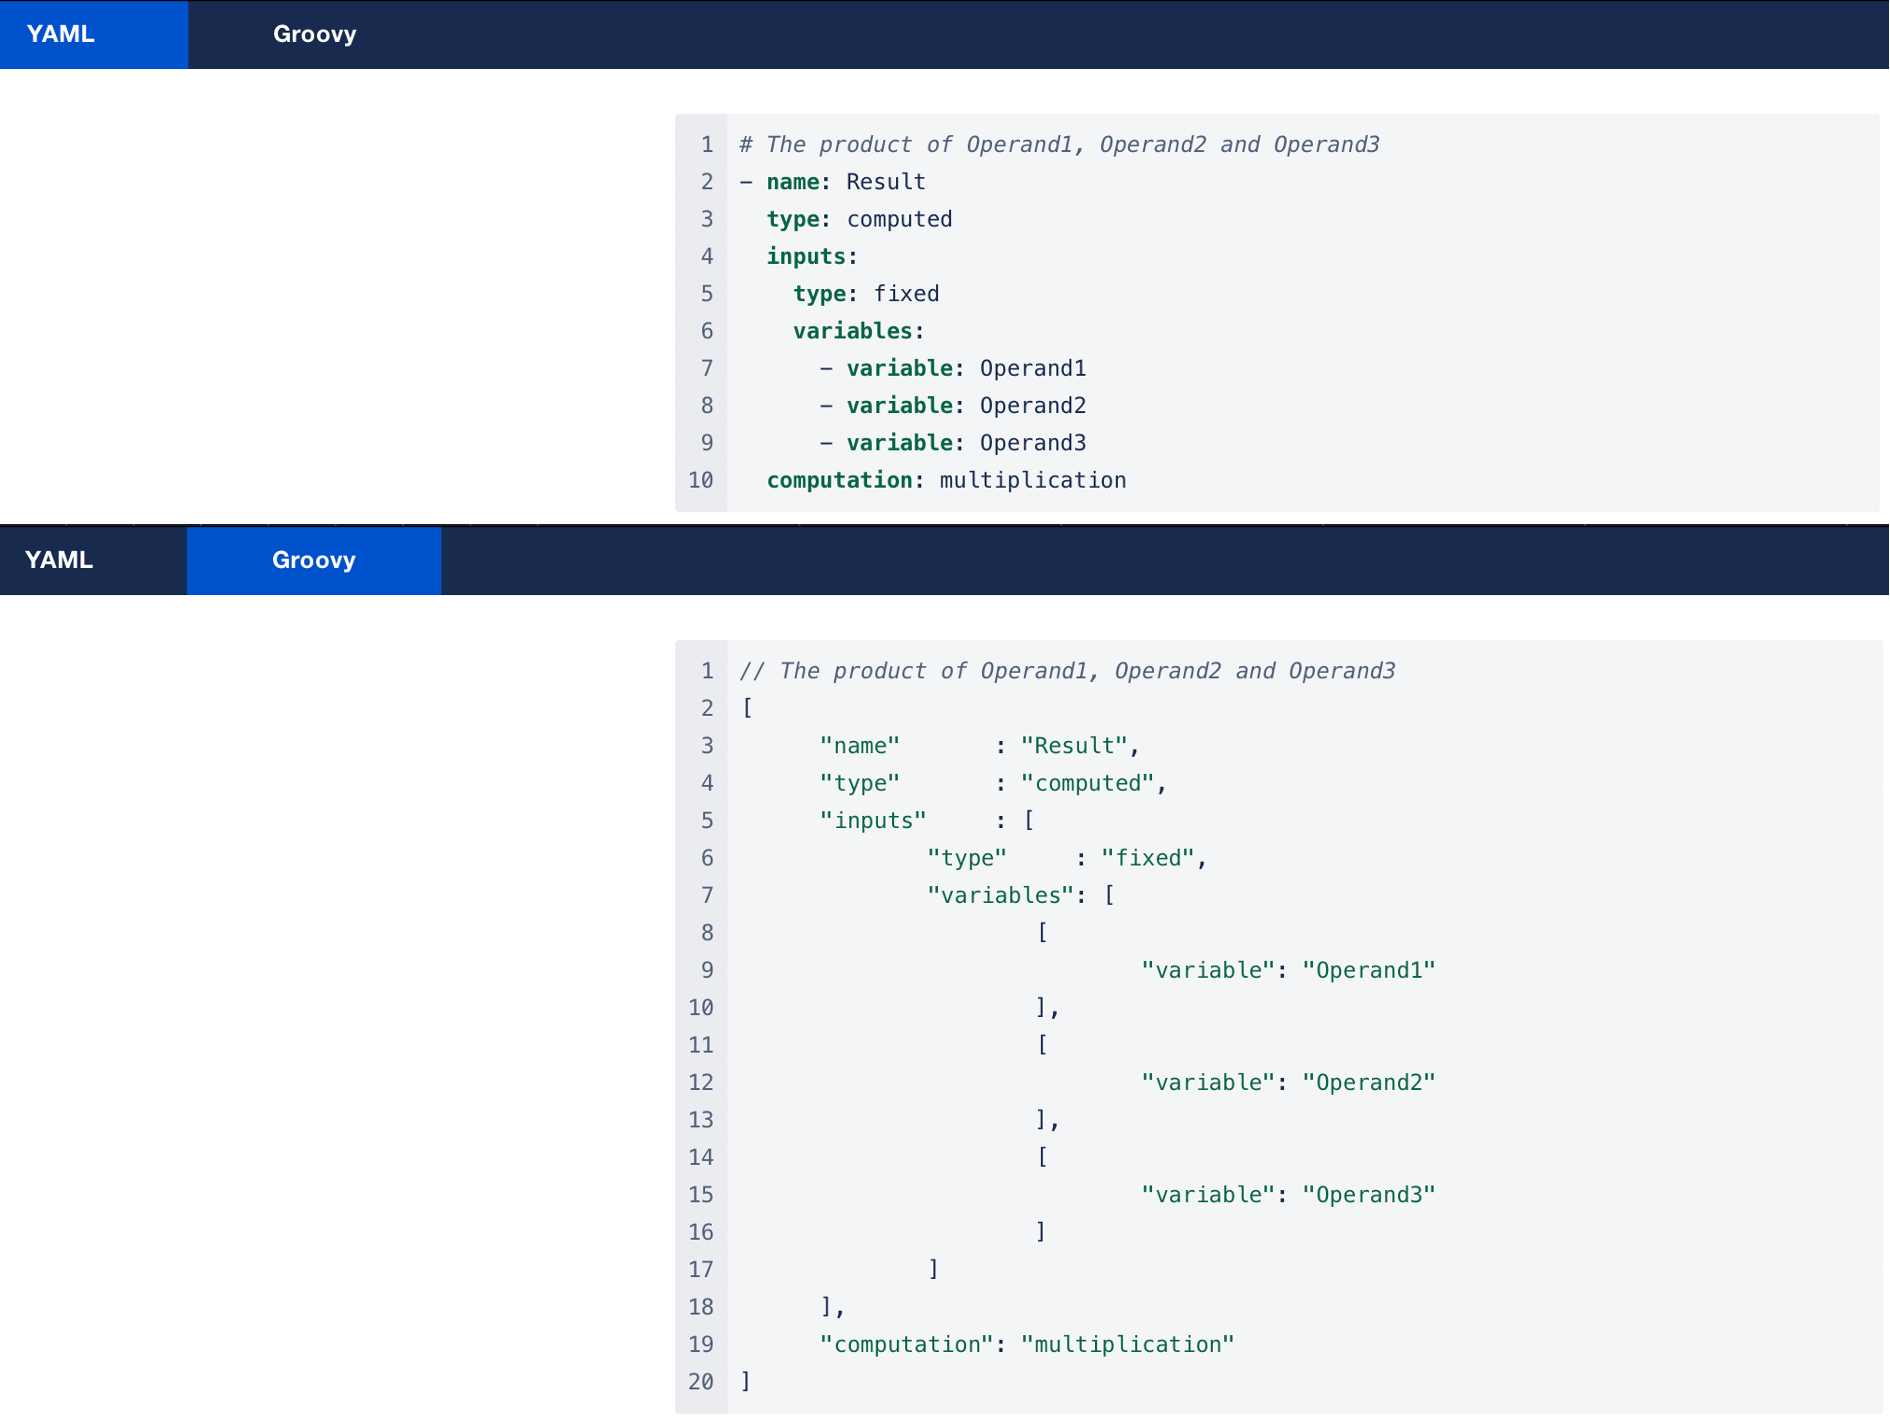Click 'type: computed' in the YAML code

click(858, 219)
